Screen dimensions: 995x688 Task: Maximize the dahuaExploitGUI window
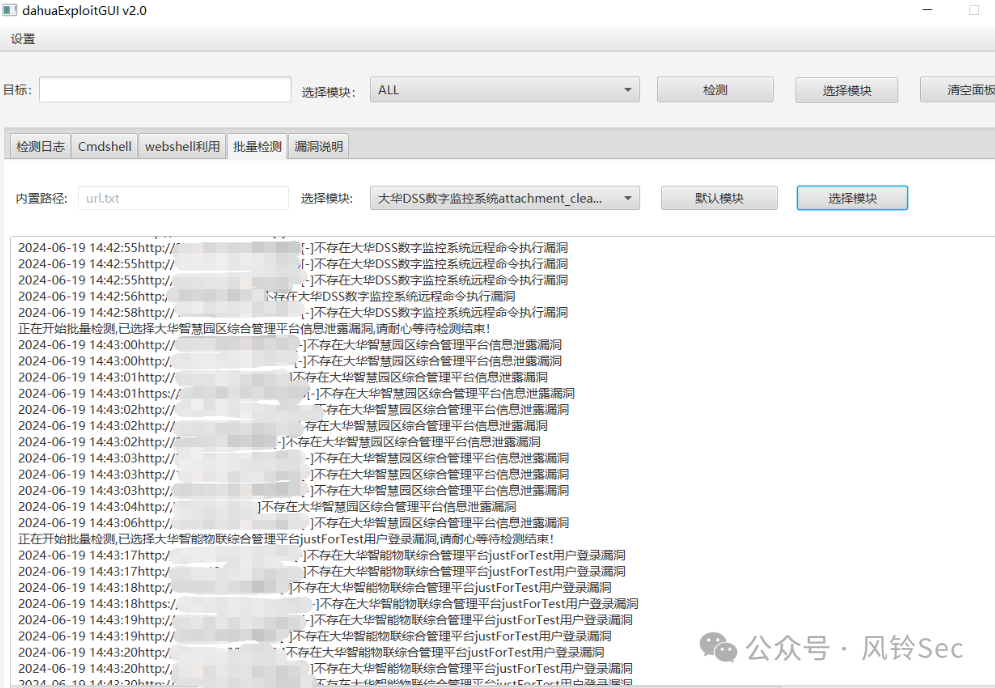974,10
